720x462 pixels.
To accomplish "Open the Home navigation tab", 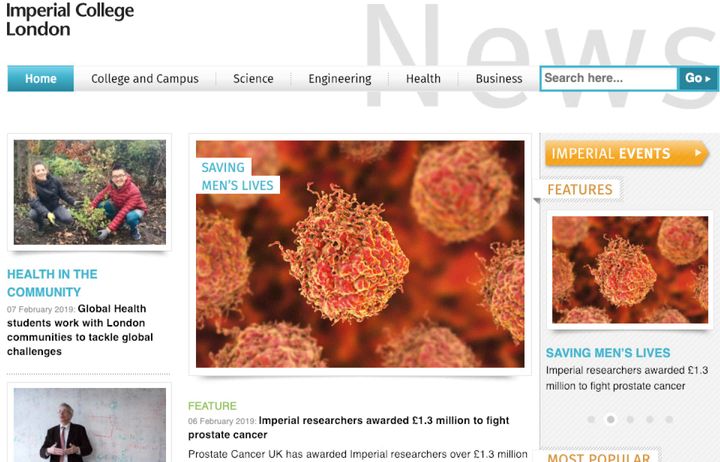I will [x=41, y=79].
